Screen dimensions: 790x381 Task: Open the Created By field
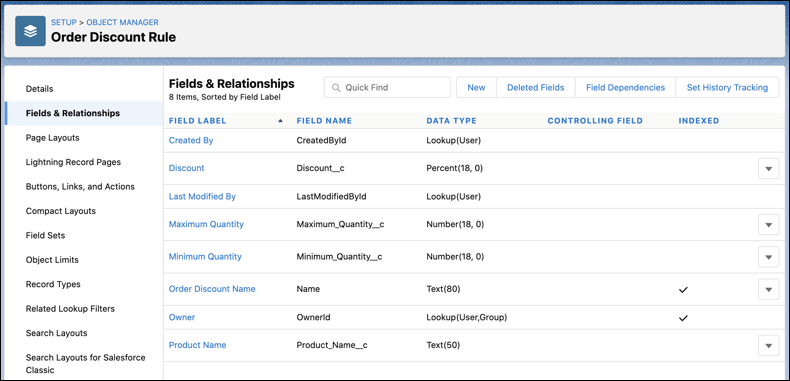(x=191, y=141)
